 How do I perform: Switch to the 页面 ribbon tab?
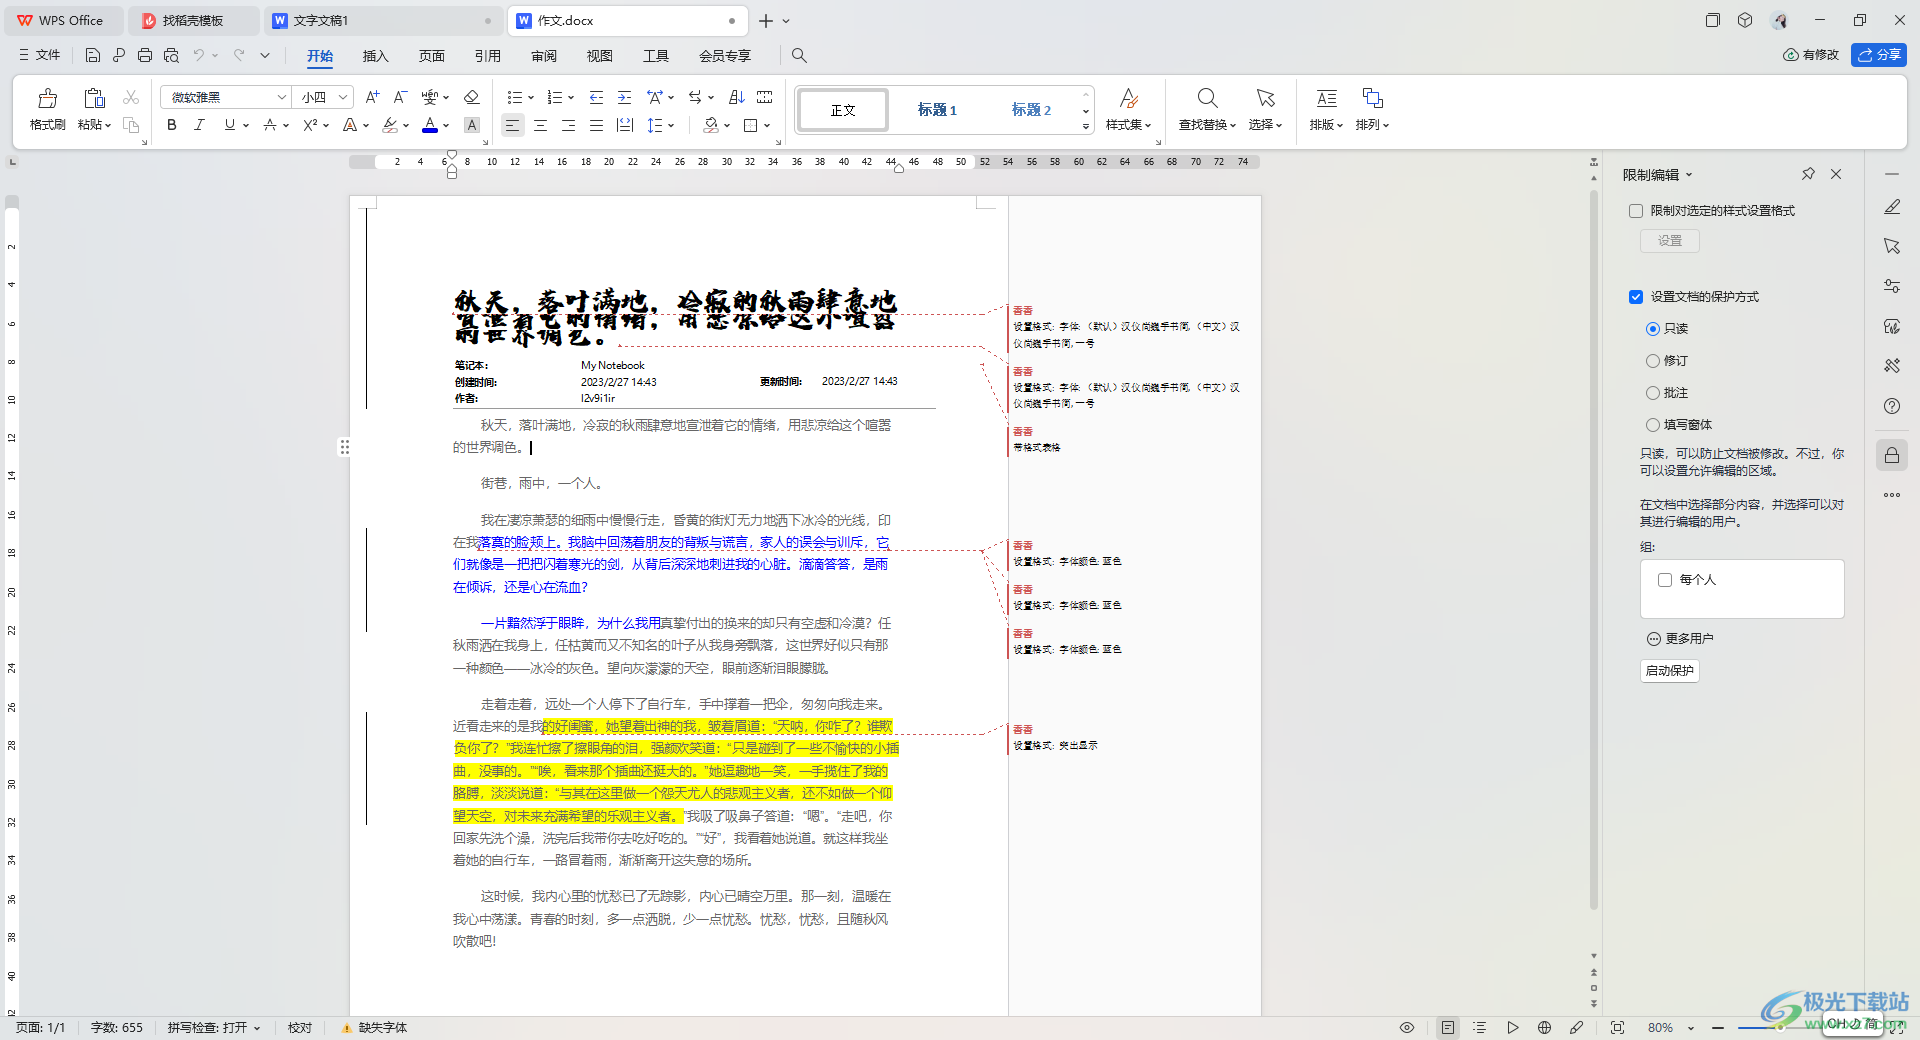coord(431,56)
